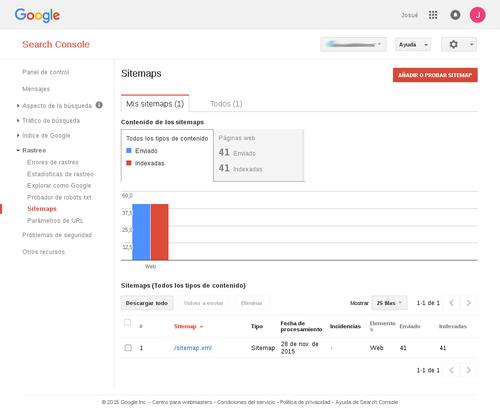The width and height of the screenshot is (500, 408).
Task: Open Explorar como Google
Action: coord(59,185)
